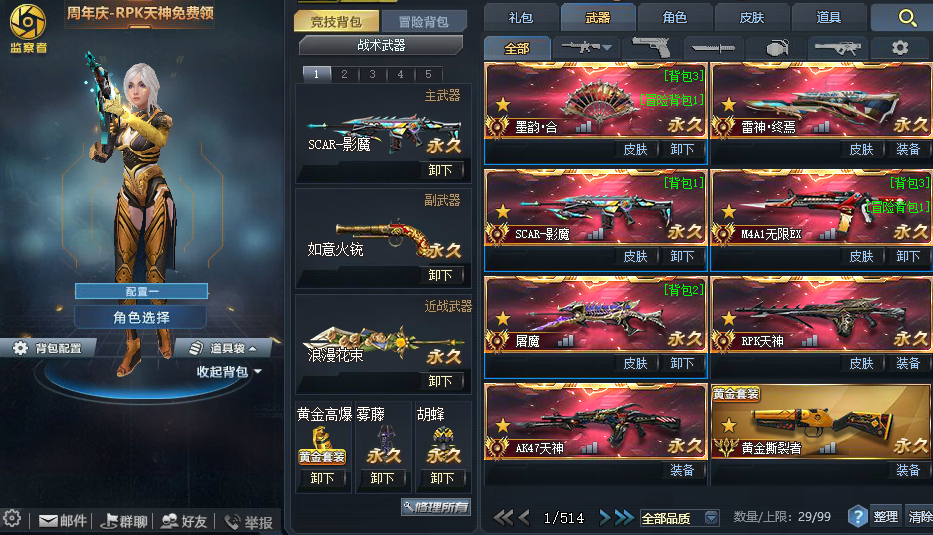Jump to last page double arrow
The image size is (933, 535).
(625, 517)
